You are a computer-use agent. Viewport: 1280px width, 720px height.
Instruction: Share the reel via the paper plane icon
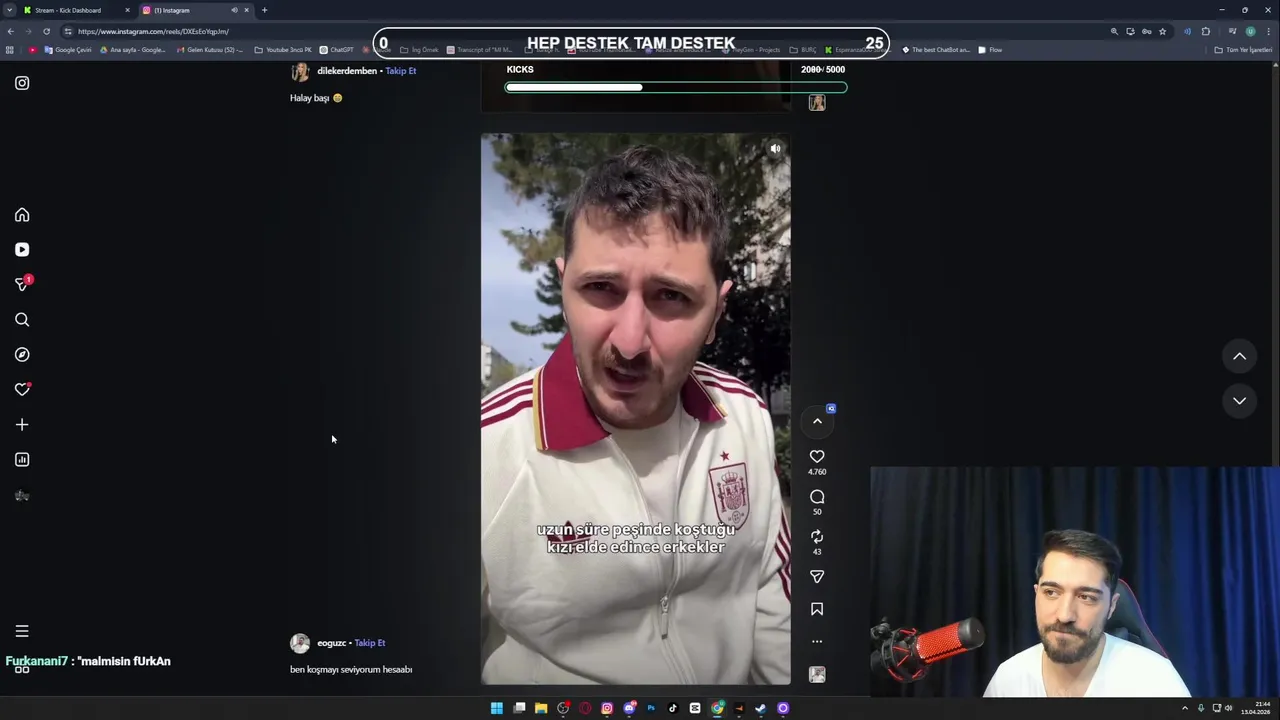pos(817,577)
